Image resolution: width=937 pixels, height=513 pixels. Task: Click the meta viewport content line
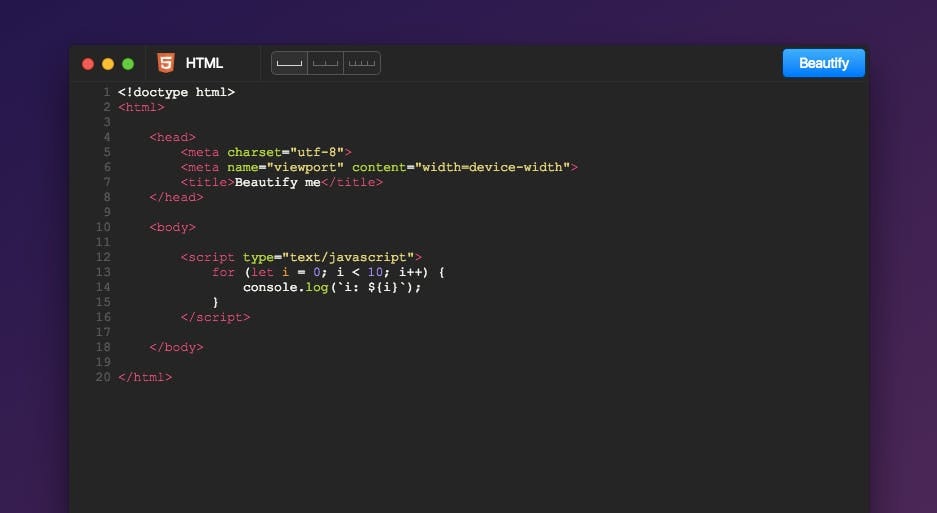(379, 167)
